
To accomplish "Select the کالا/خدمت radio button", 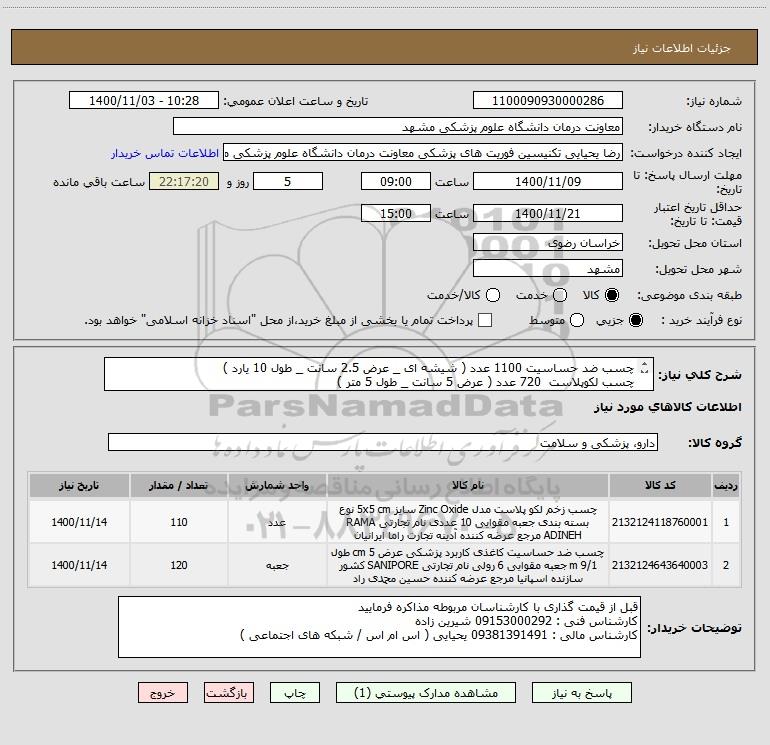I will pos(493,295).
